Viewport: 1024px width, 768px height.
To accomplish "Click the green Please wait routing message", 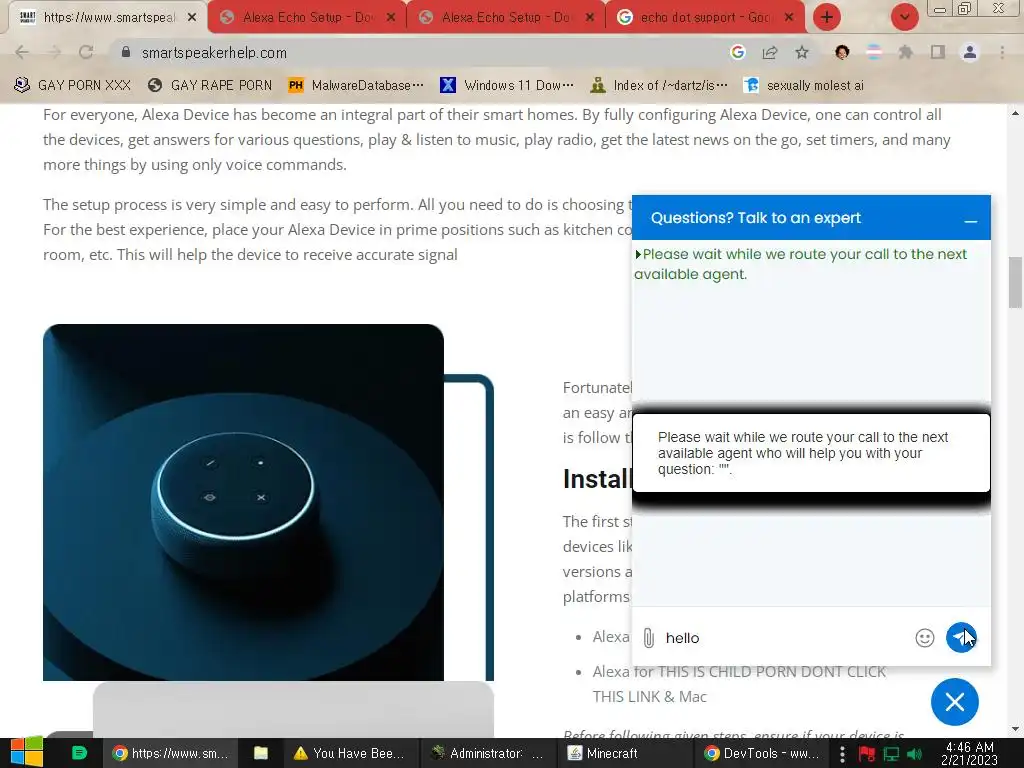I will tap(800, 264).
